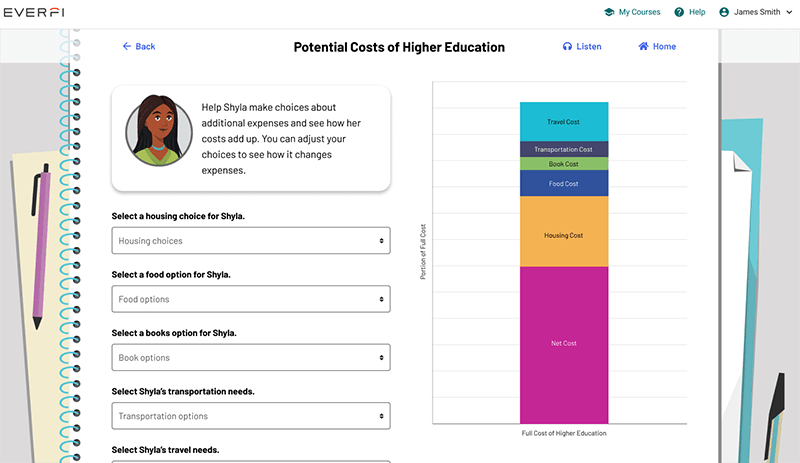Click the Transportation Cost chart segment
The image size is (800, 463).
tap(564, 150)
